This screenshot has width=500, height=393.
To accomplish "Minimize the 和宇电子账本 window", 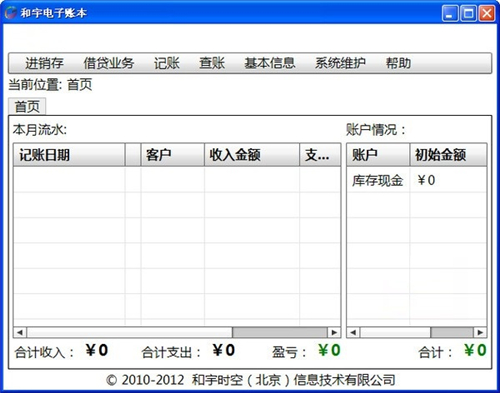I will pos(450,13).
